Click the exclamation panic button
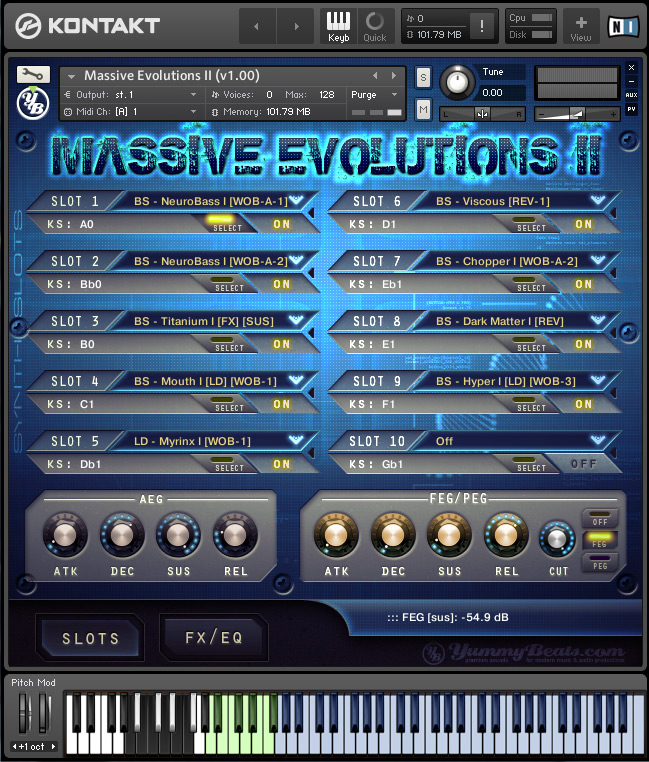This screenshot has width=649, height=762. pyautogui.click(x=482, y=26)
